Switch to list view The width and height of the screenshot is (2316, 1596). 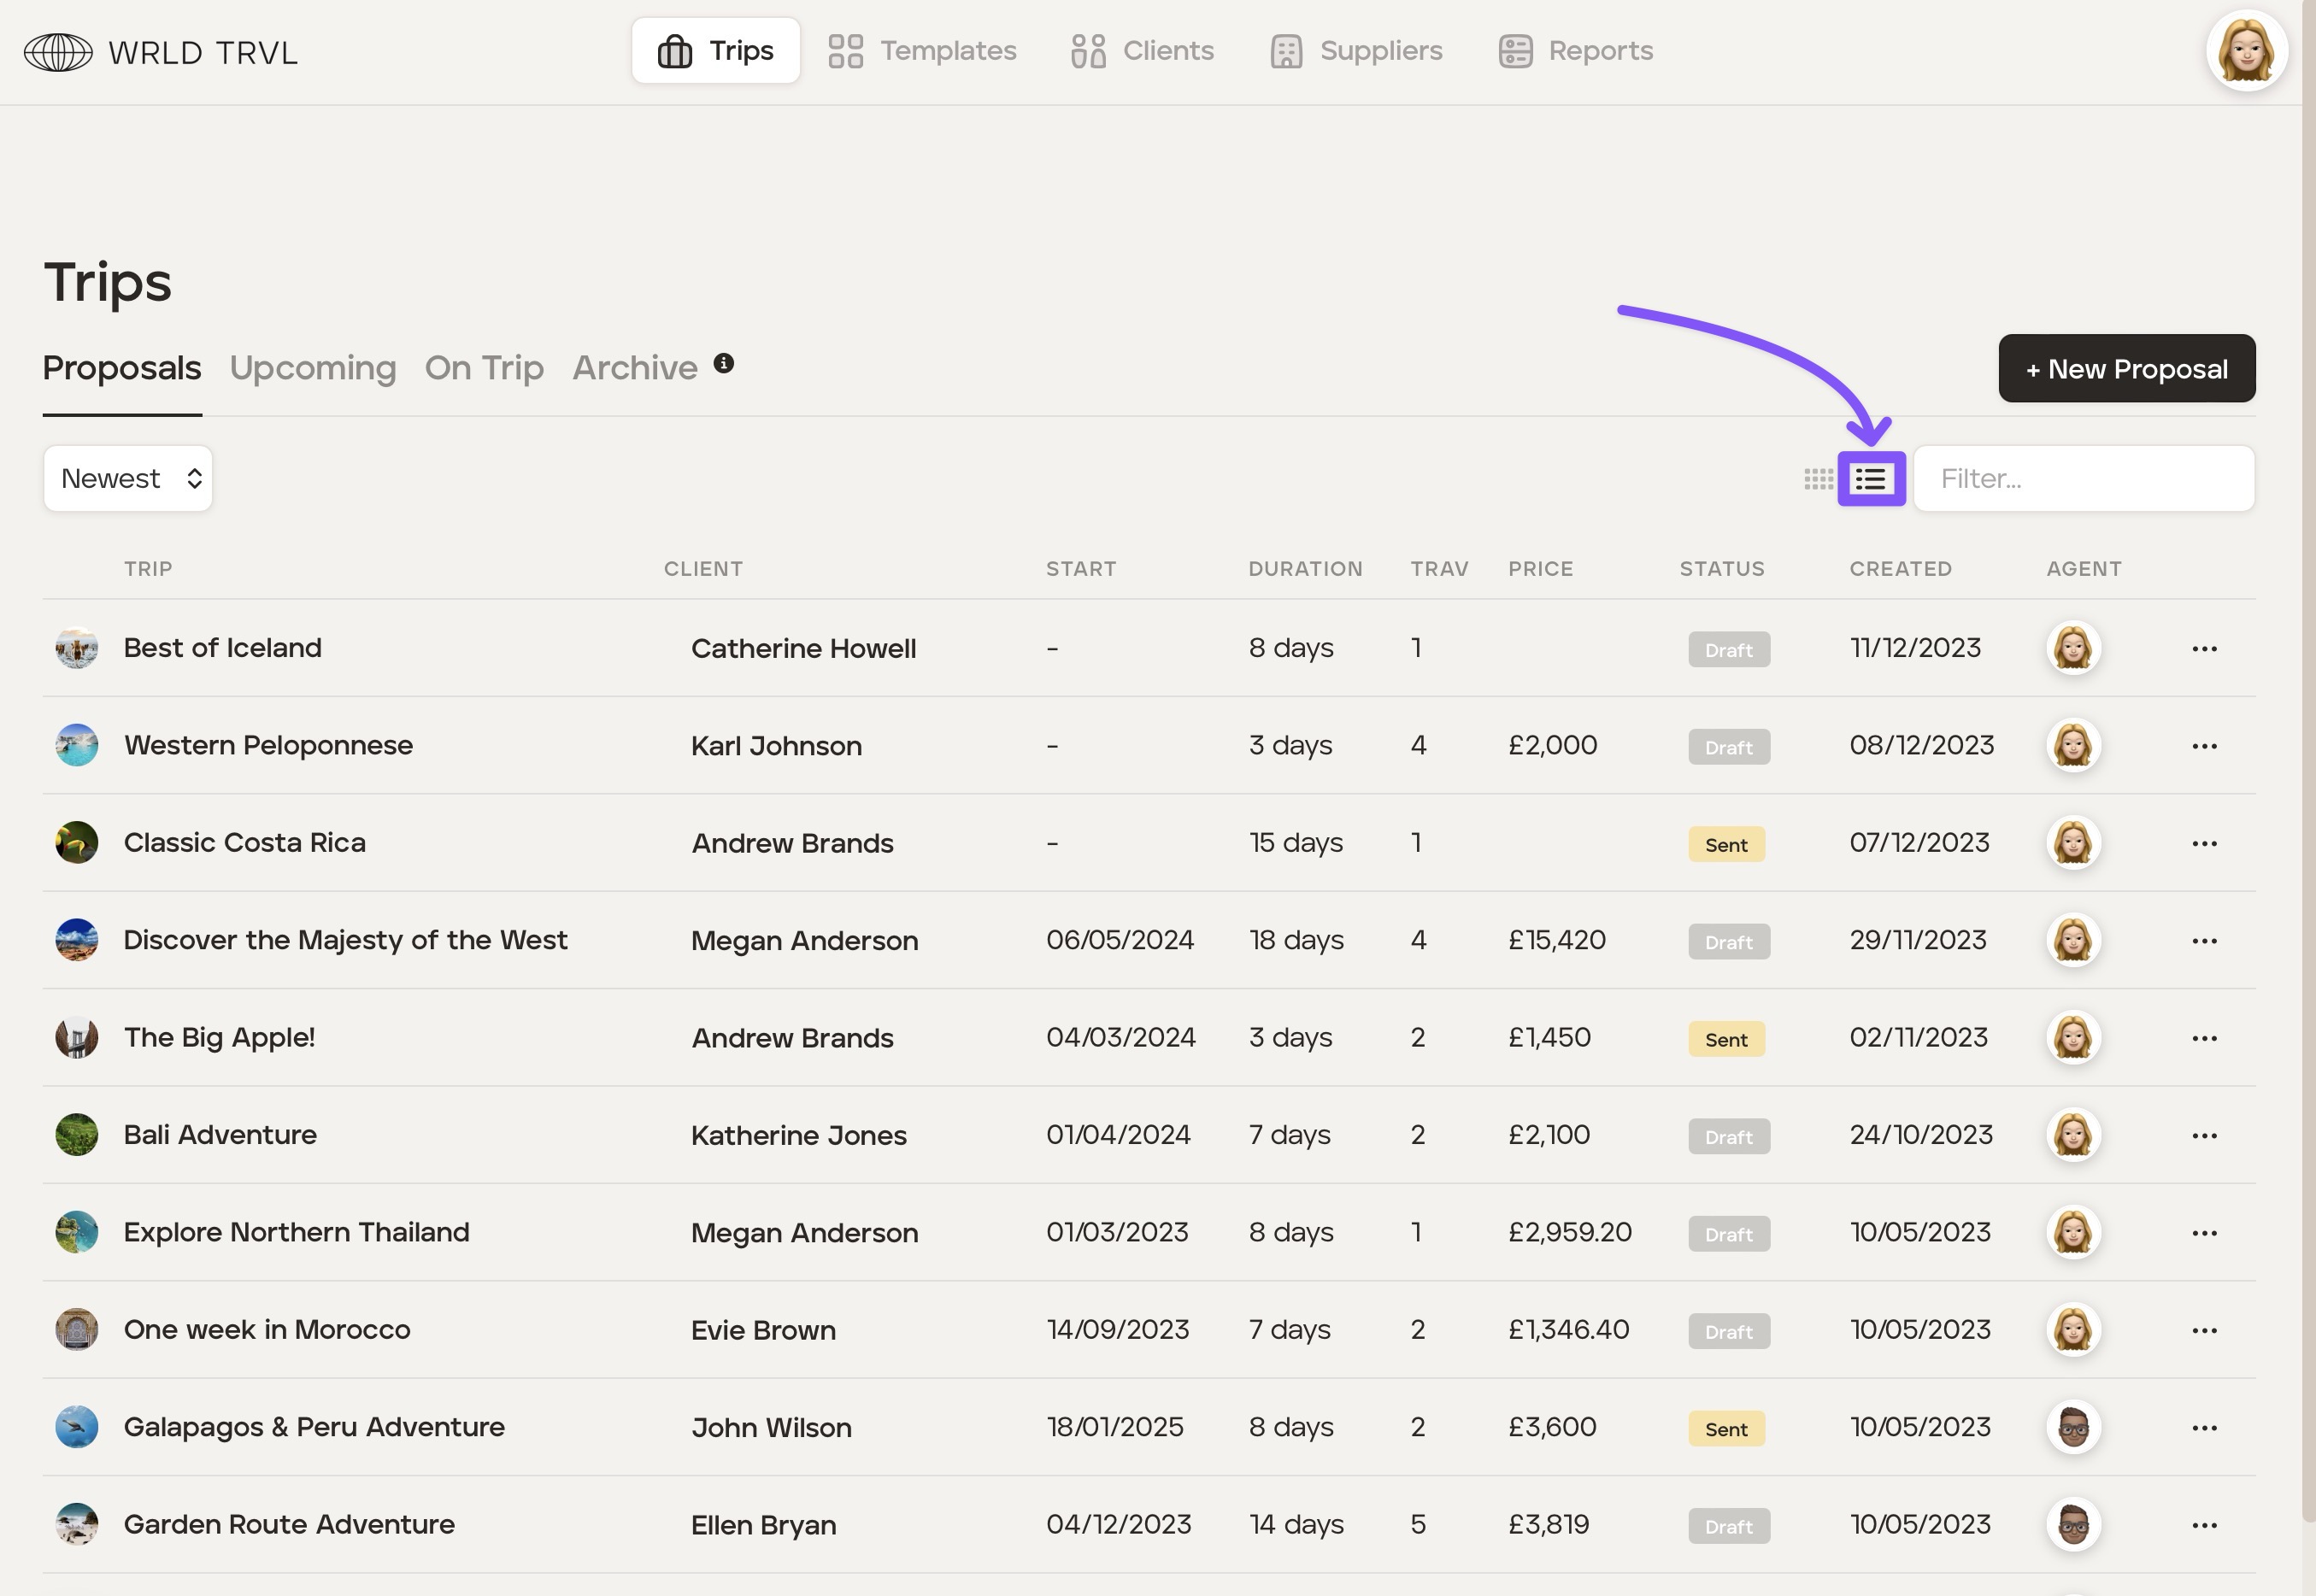pyautogui.click(x=1871, y=479)
